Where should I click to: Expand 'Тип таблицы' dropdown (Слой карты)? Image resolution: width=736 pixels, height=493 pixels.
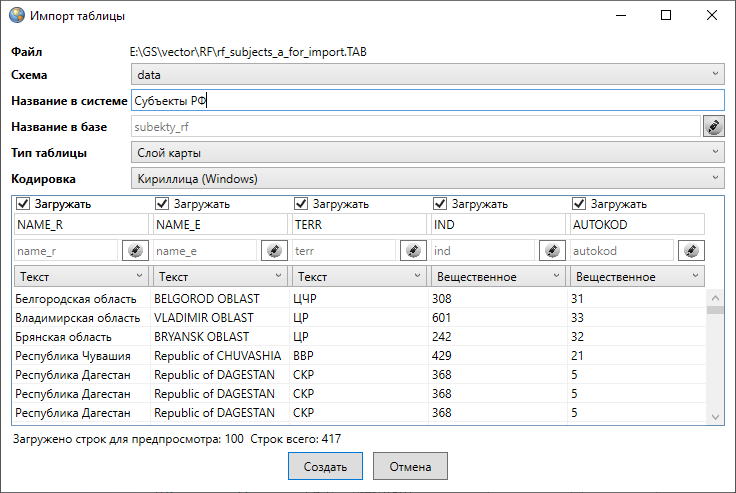(x=427, y=153)
